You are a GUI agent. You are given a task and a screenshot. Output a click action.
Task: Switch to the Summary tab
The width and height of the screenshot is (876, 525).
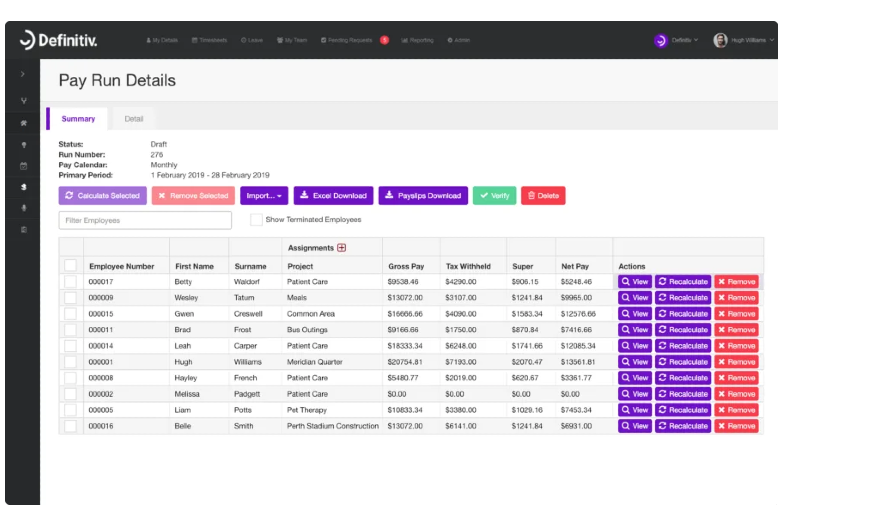[x=78, y=118]
